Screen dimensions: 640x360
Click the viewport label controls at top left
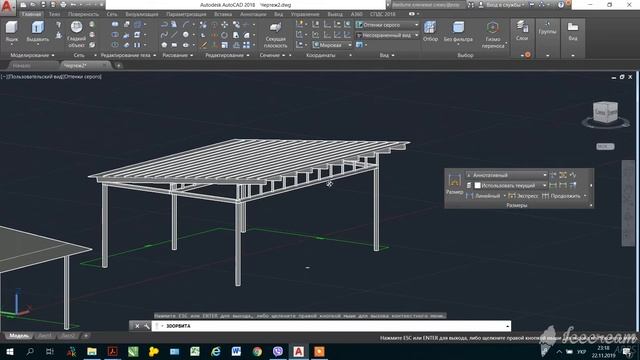[x=51, y=76]
